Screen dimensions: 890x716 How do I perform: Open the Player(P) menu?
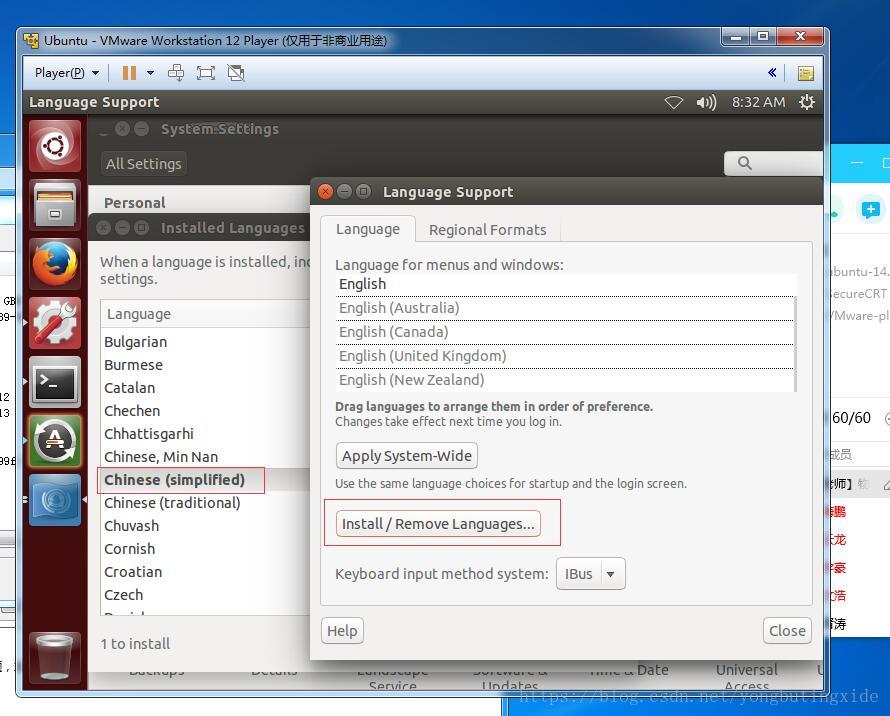(67, 73)
